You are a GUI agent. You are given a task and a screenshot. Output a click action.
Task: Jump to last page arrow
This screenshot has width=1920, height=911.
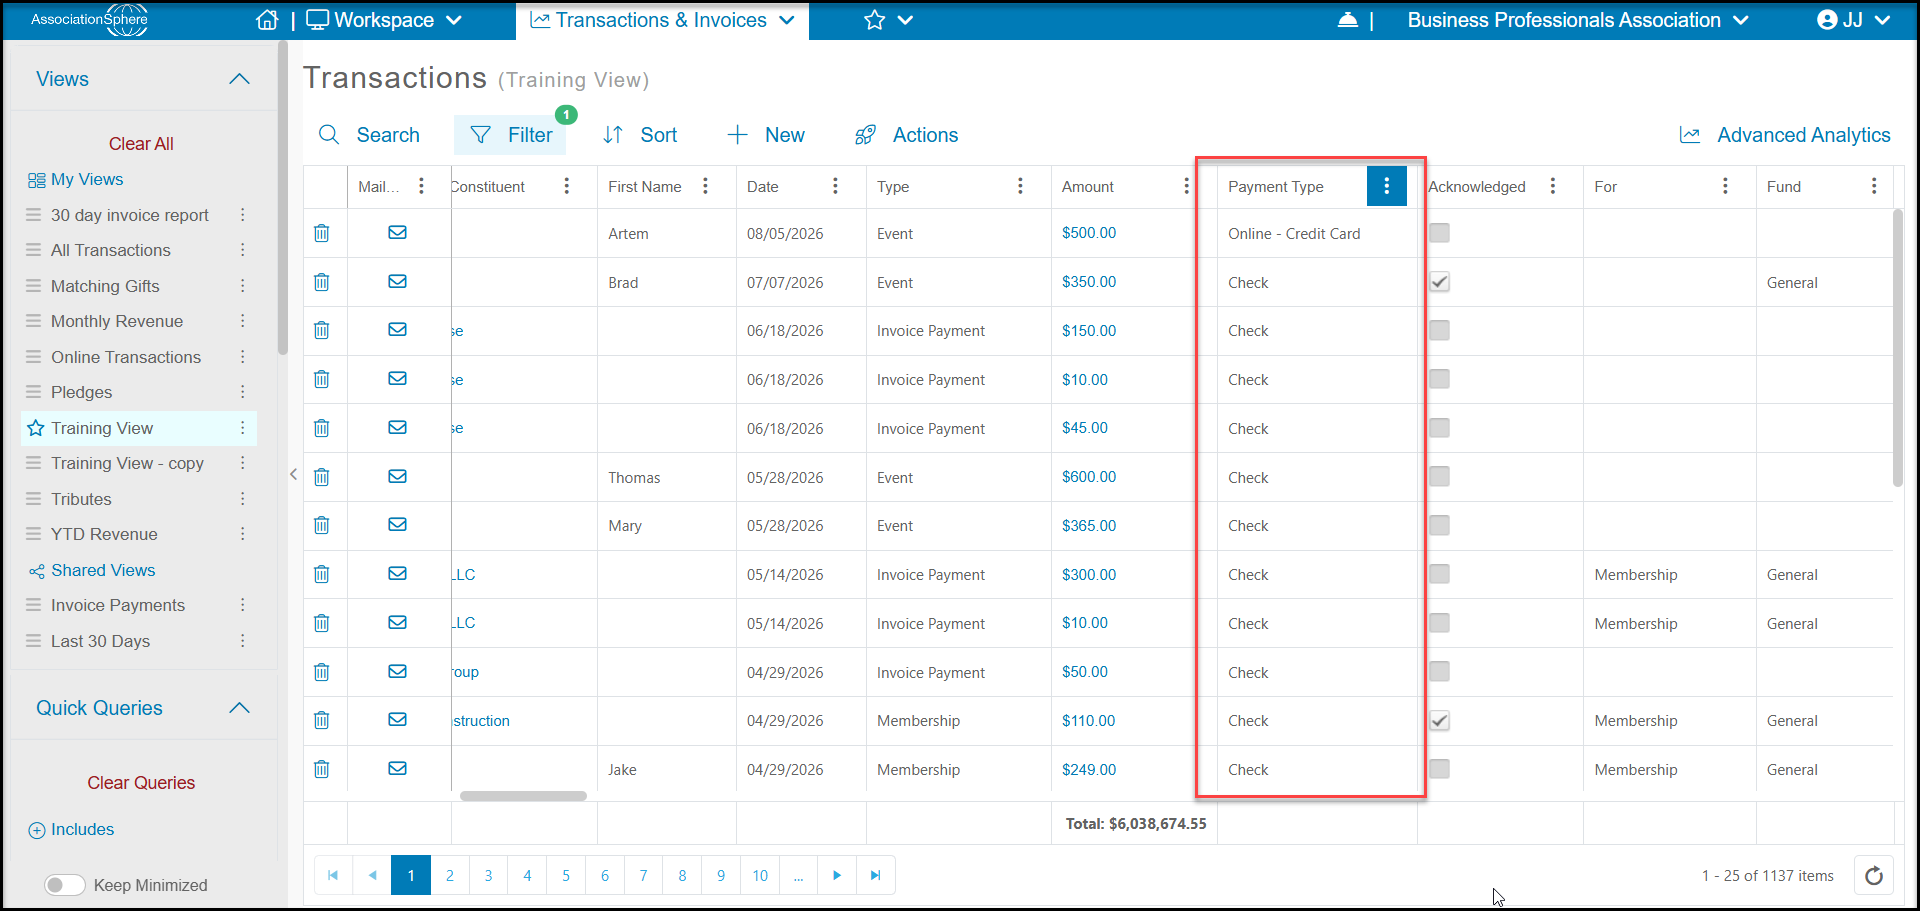(875, 875)
